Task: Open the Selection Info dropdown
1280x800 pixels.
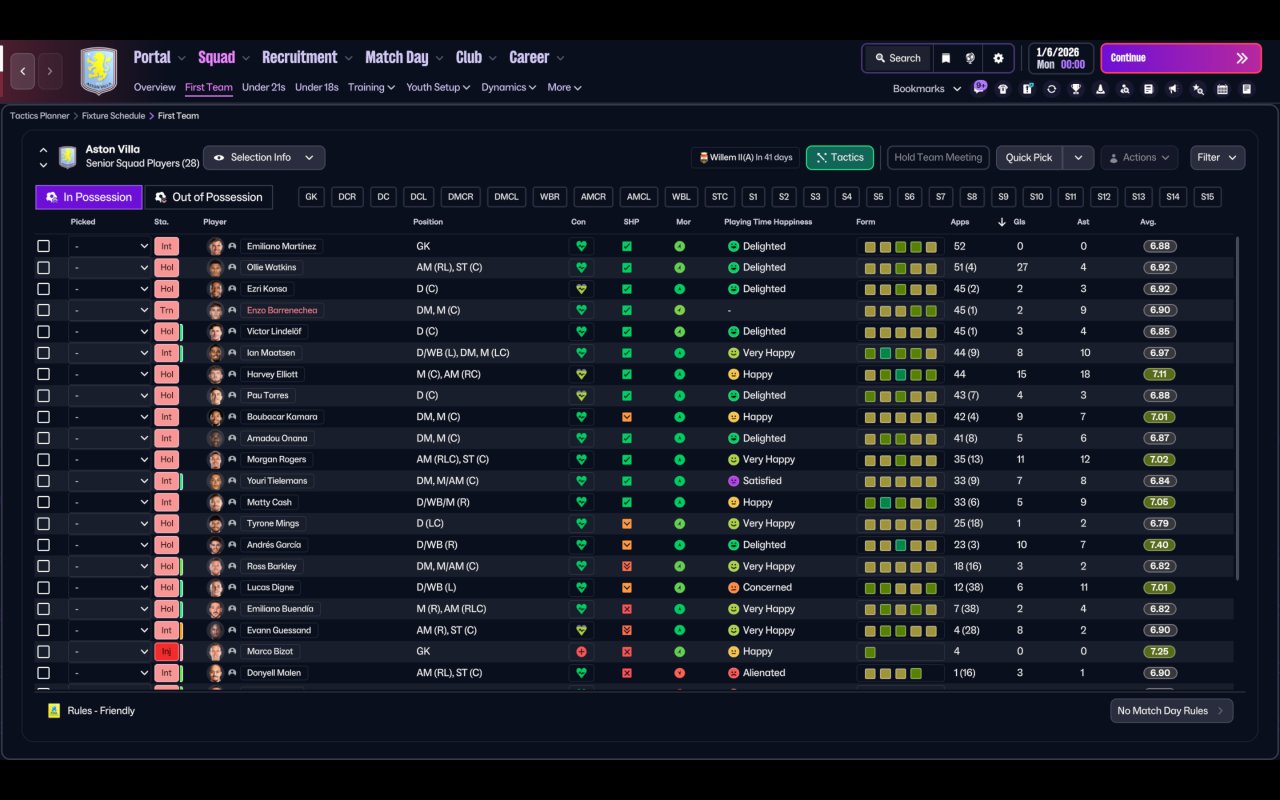Action: pyautogui.click(x=264, y=158)
